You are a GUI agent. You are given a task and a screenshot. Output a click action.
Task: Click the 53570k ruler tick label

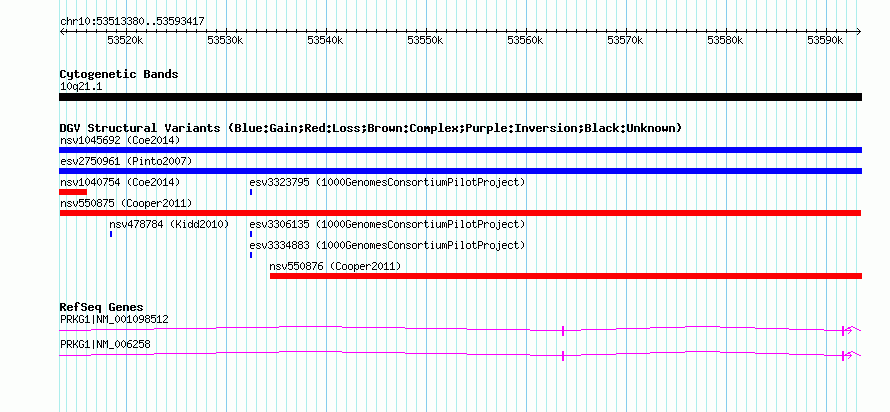(x=625, y=40)
